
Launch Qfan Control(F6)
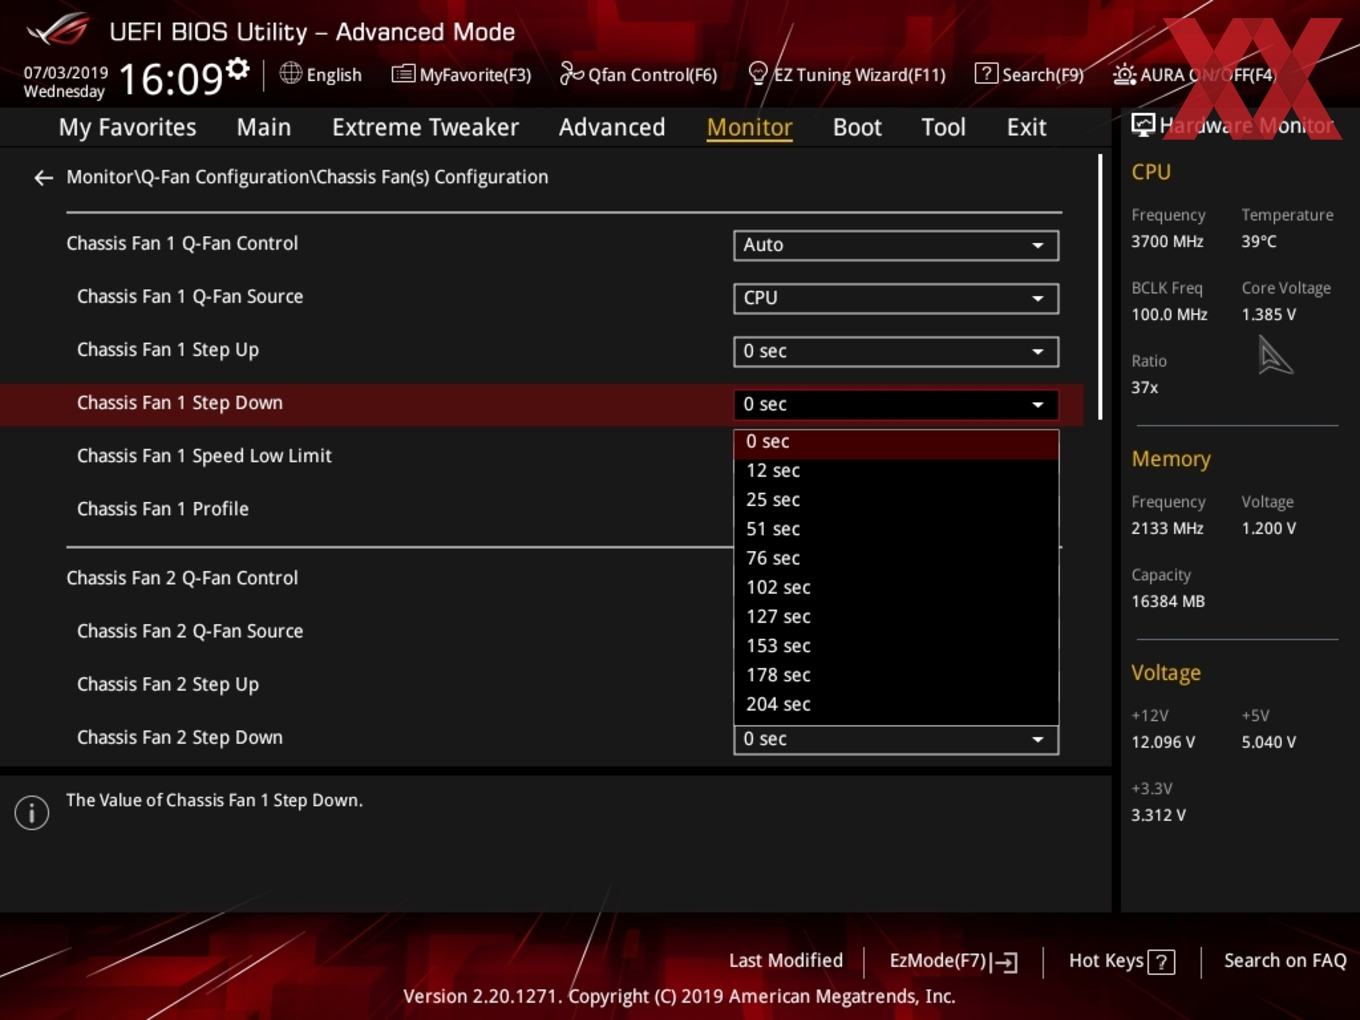coord(638,74)
